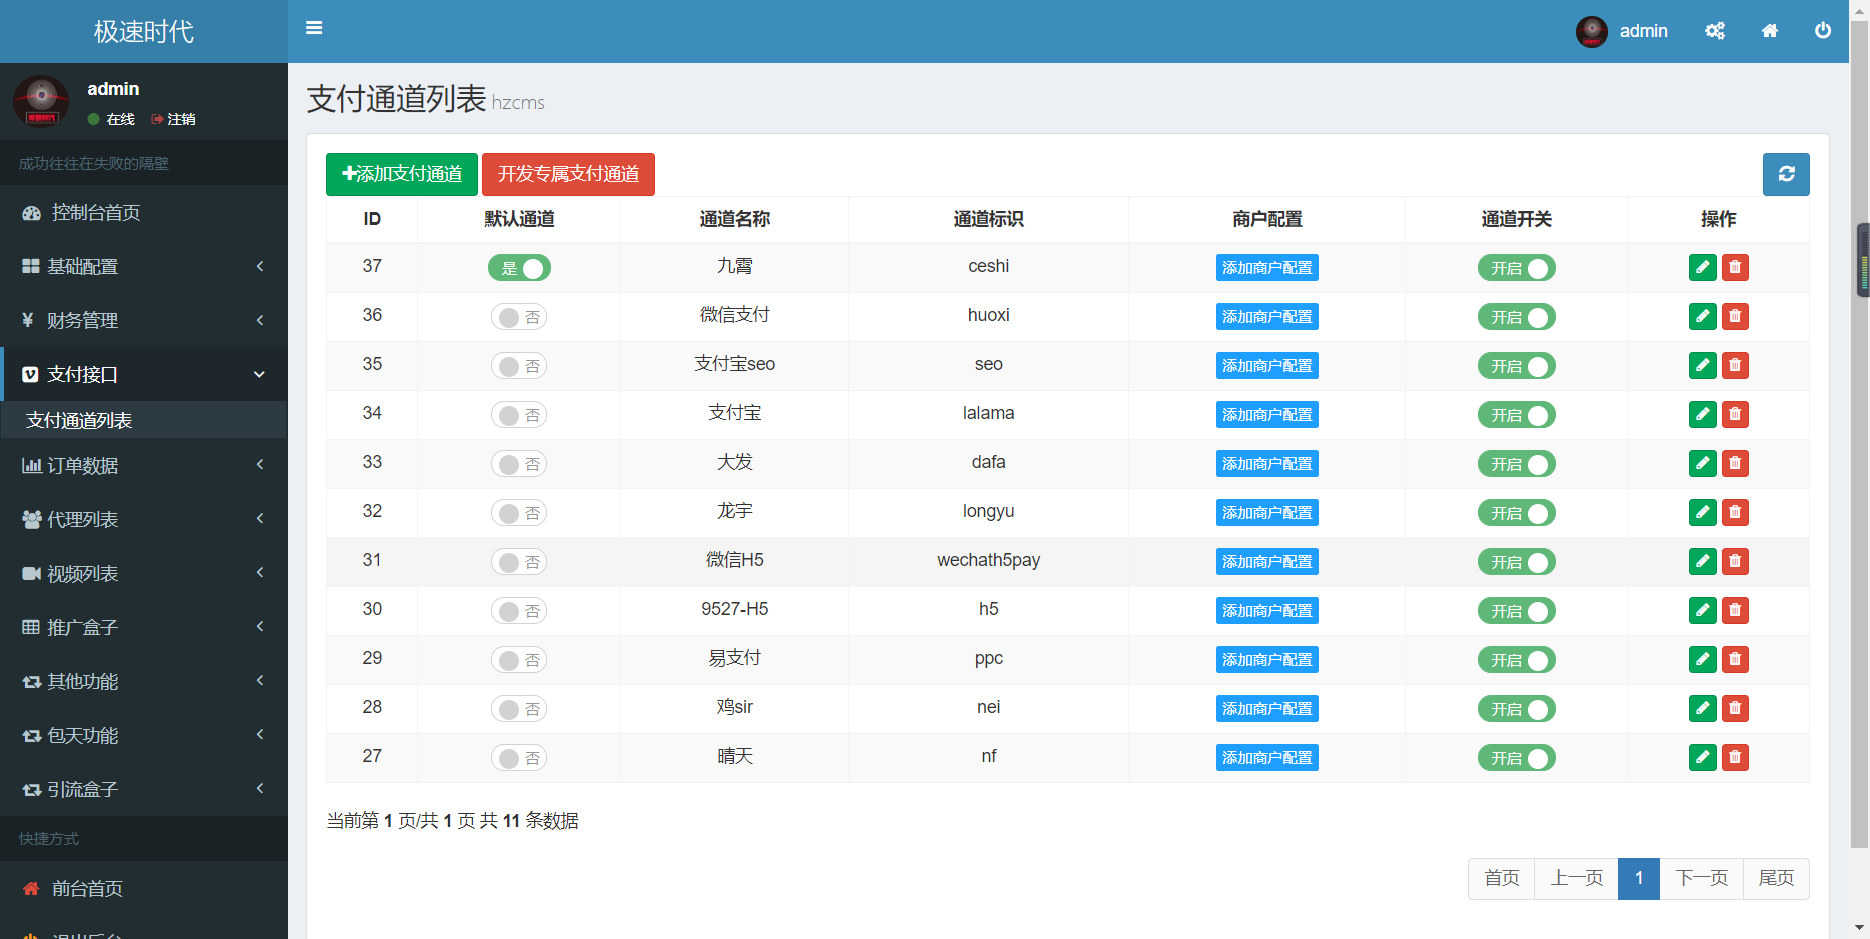The height and width of the screenshot is (939, 1870).
Task: Toggle default channel switch for 九霄
Action: pyautogui.click(x=519, y=268)
